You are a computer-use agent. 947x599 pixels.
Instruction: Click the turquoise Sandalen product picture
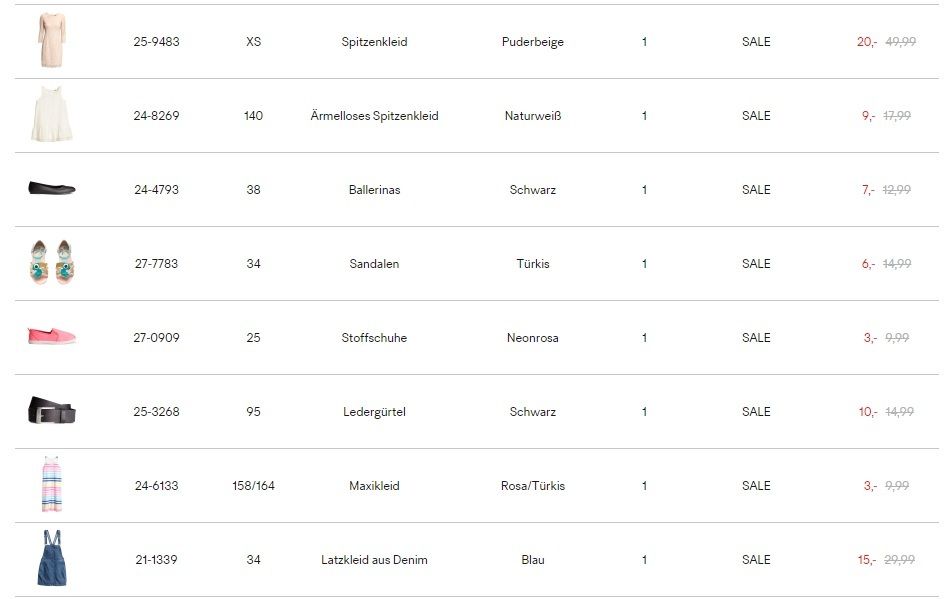[52, 262]
